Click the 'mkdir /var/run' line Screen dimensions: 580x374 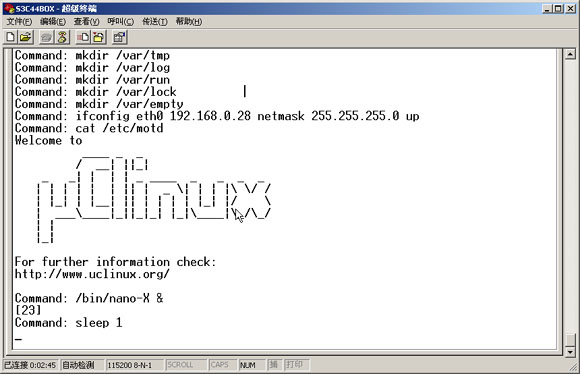tap(92, 80)
